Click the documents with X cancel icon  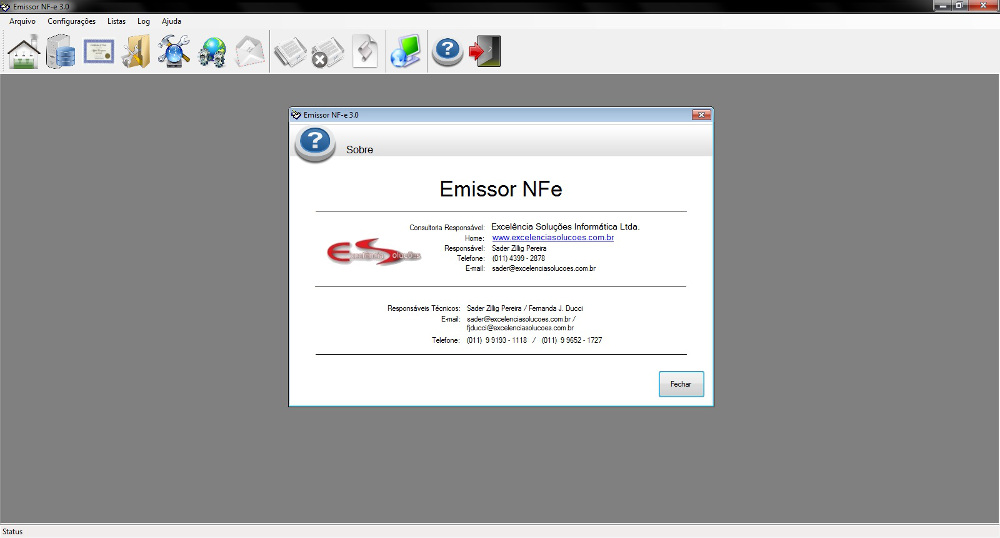point(326,51)
